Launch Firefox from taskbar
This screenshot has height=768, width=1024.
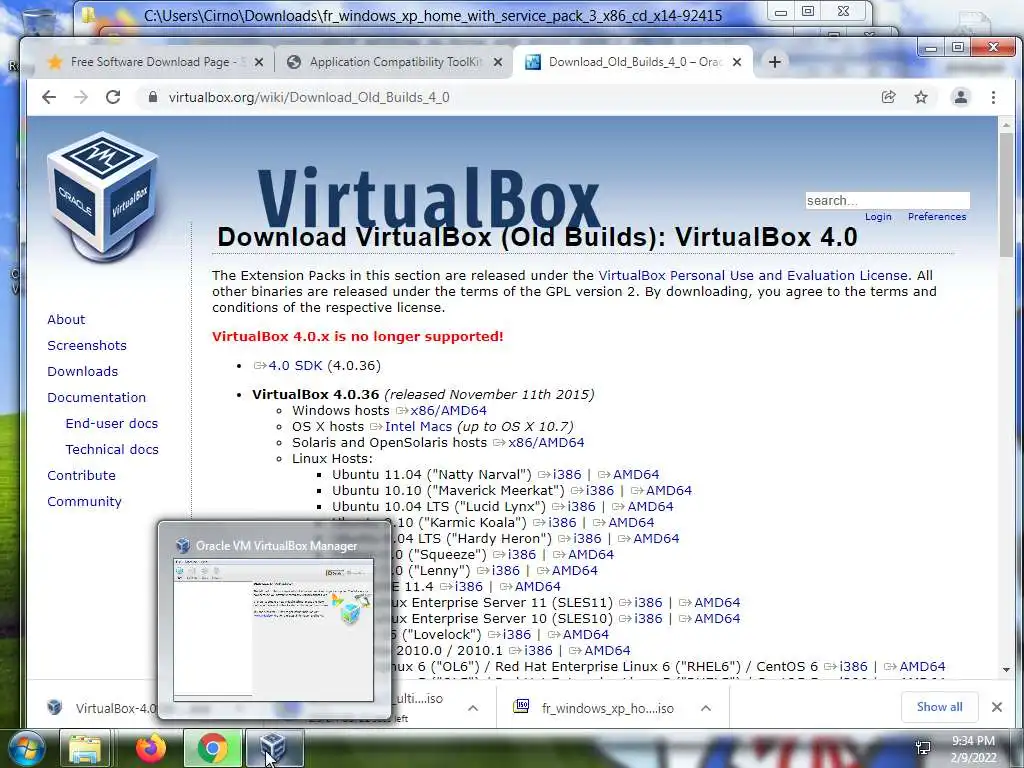[x=150, y=749]
